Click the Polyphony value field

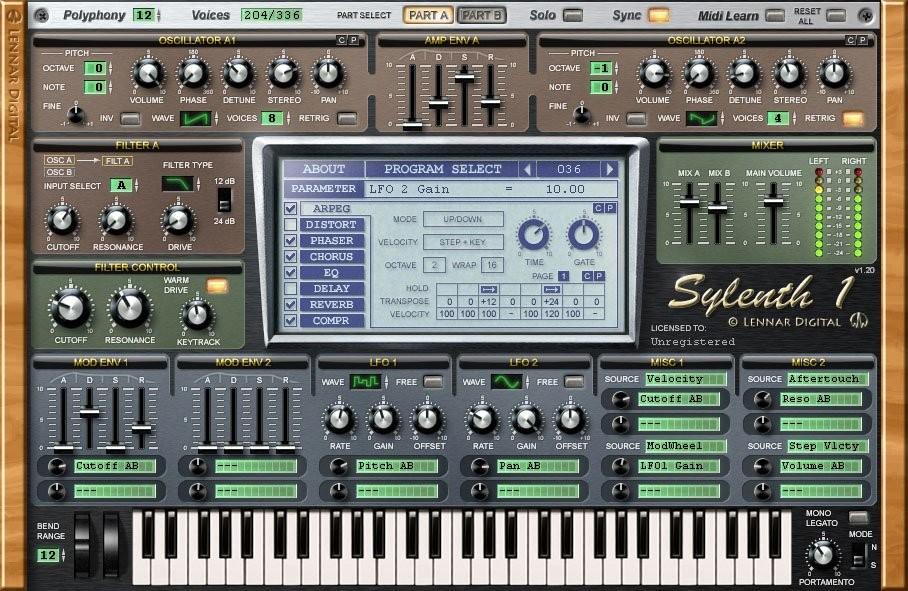143,15
